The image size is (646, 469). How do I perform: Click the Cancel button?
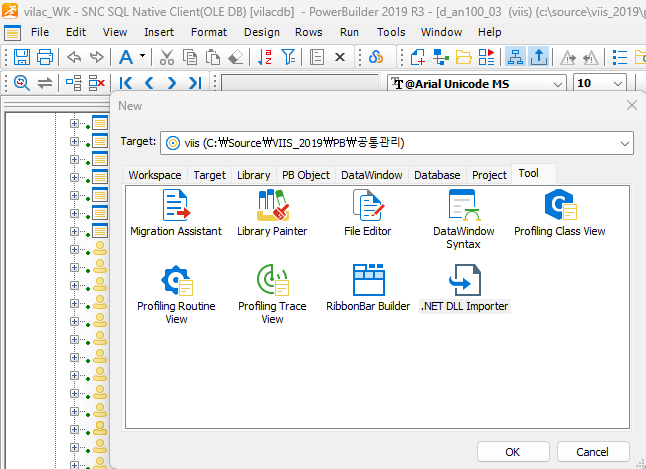coord(592,452)
